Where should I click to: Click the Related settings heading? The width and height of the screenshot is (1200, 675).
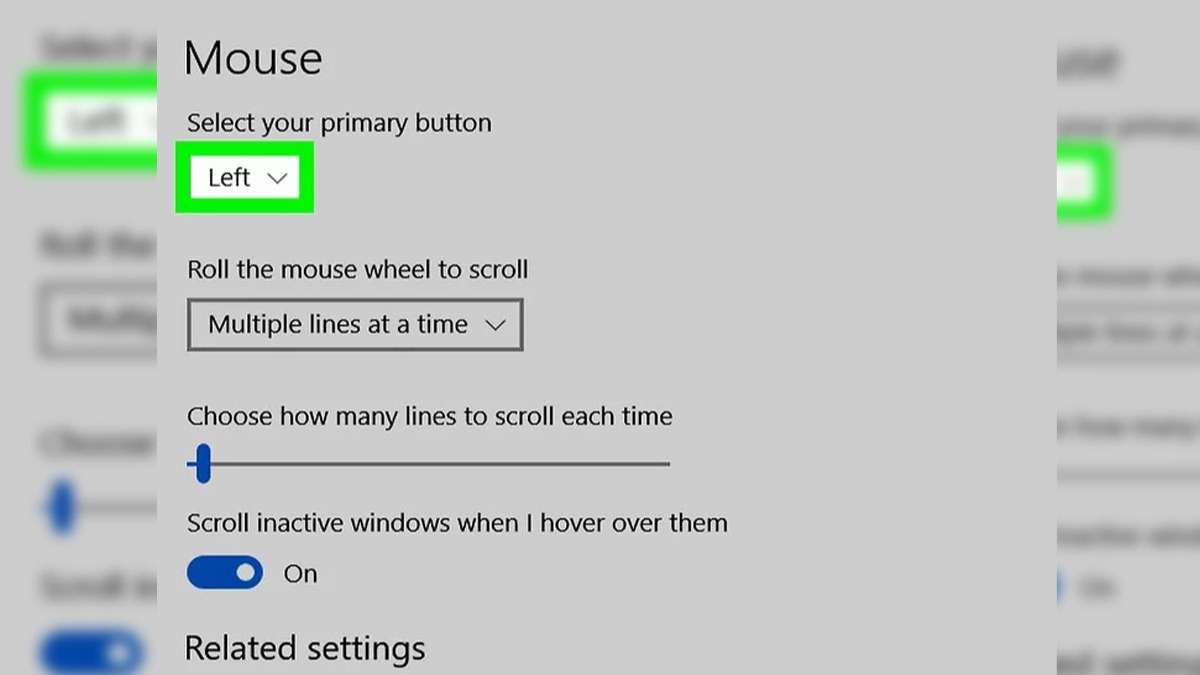(305, 648)
